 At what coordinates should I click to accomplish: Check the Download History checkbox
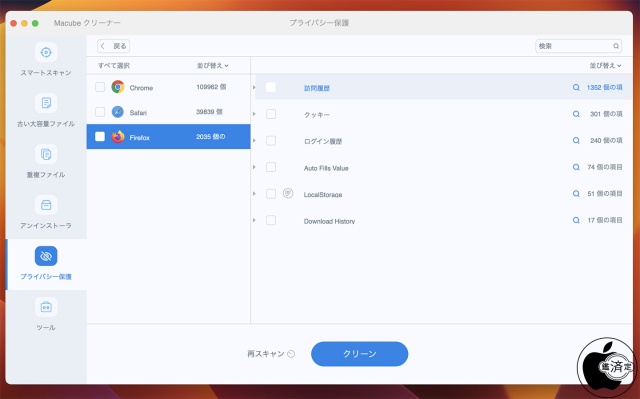(271, 220)
